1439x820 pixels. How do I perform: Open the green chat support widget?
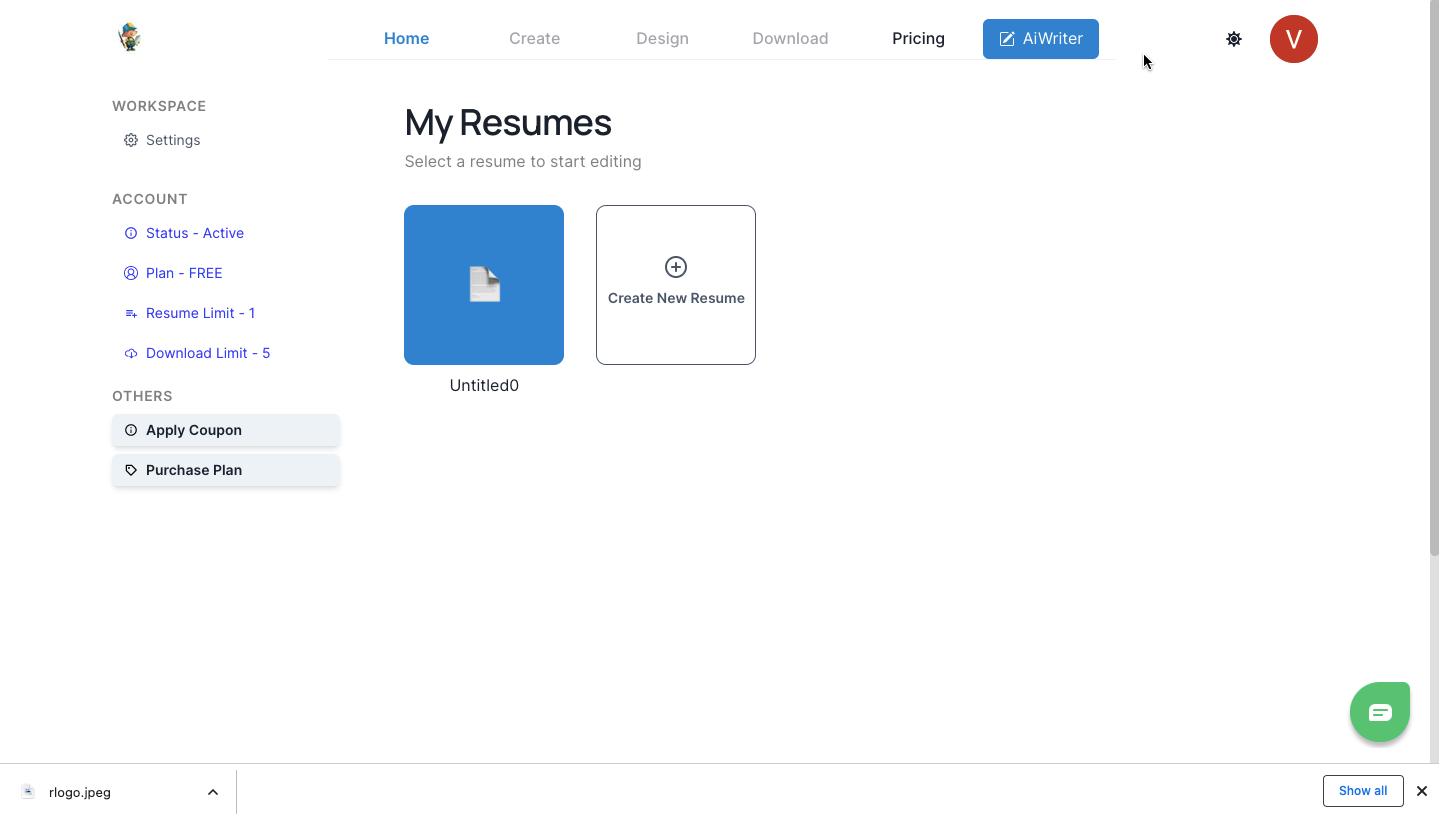[1379, 711]
